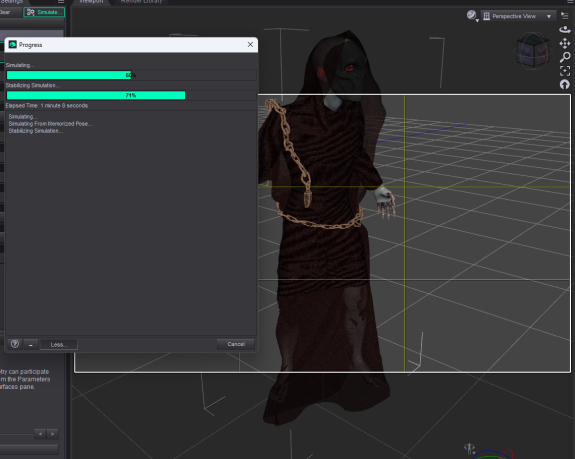
Task: Collapse details with the Less button
Action: pos(59,344)
